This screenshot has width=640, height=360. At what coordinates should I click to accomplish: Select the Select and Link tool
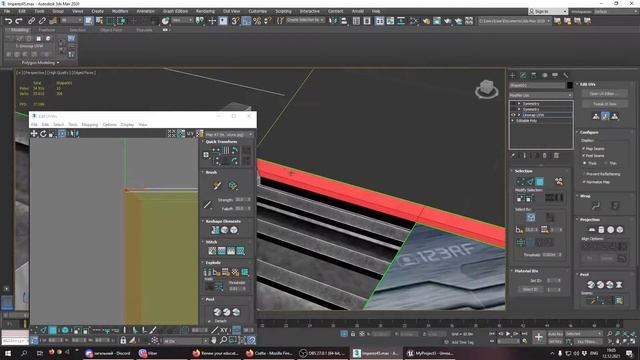(x=31, y=21)
